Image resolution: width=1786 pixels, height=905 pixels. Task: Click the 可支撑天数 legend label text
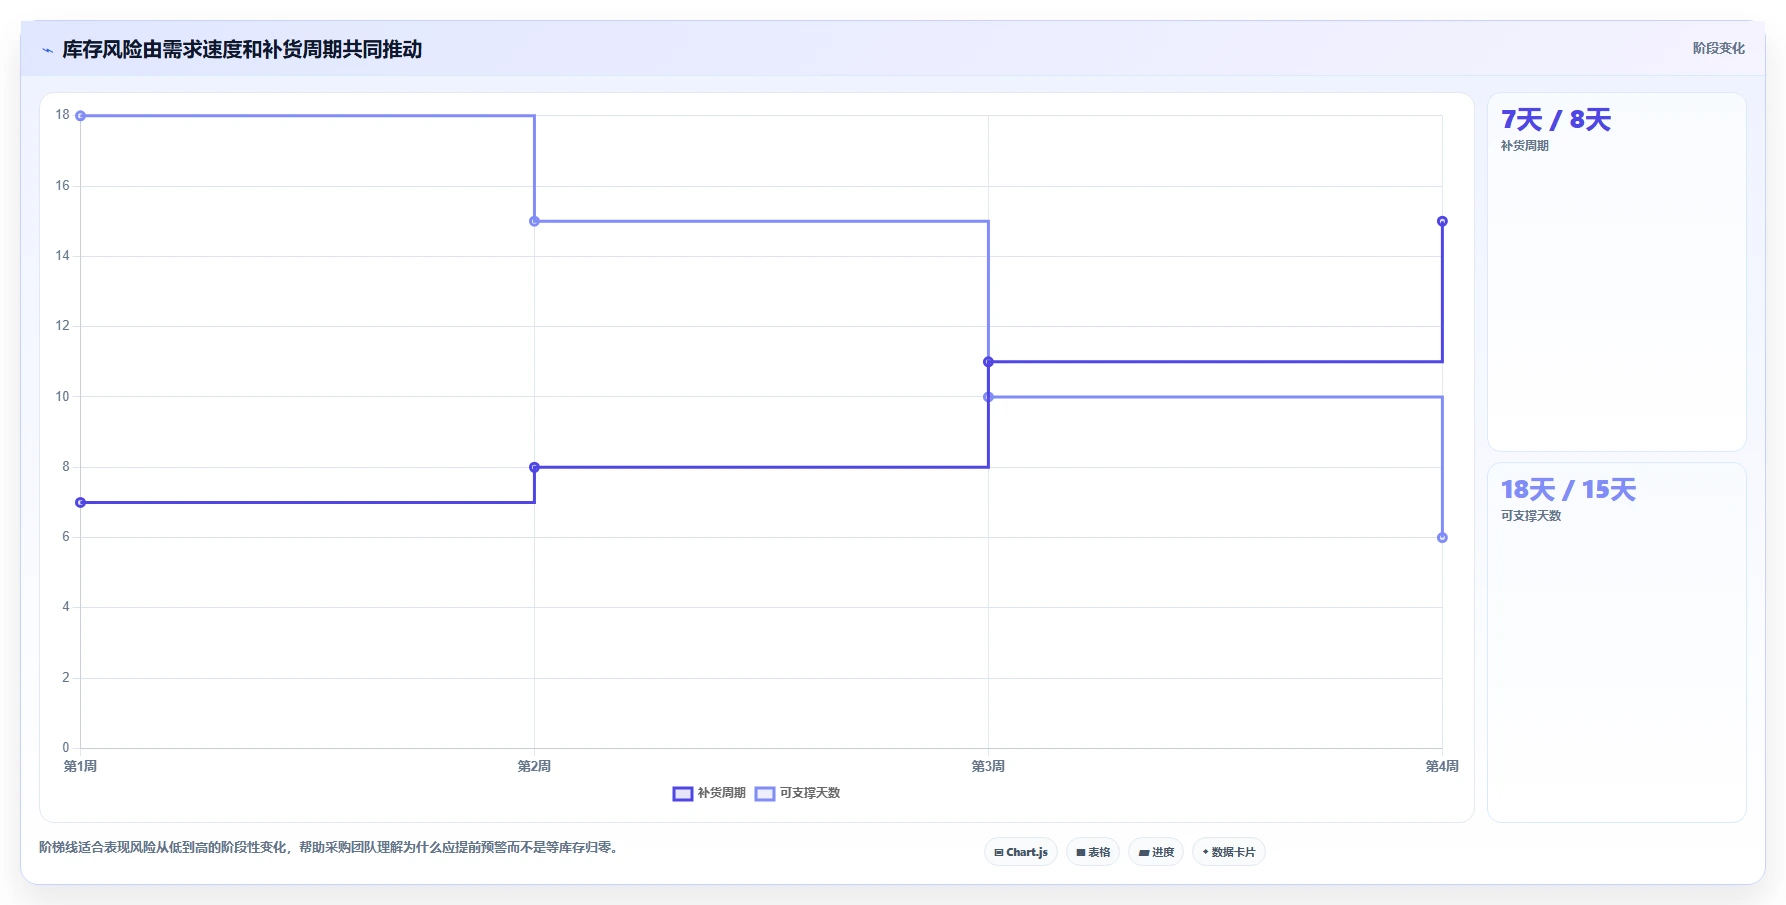[810, 793]
